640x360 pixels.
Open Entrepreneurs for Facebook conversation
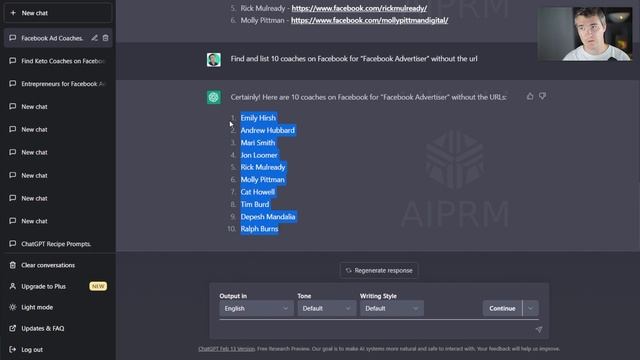[58, 84]
